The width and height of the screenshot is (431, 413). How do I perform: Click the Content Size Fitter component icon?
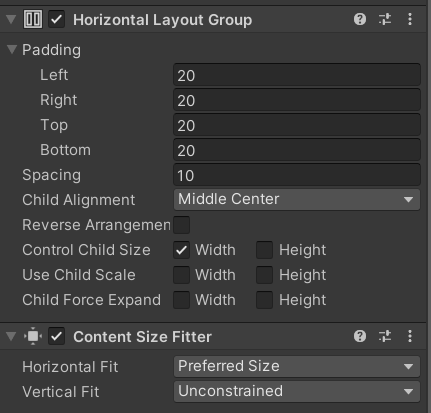tap(33, 336)
